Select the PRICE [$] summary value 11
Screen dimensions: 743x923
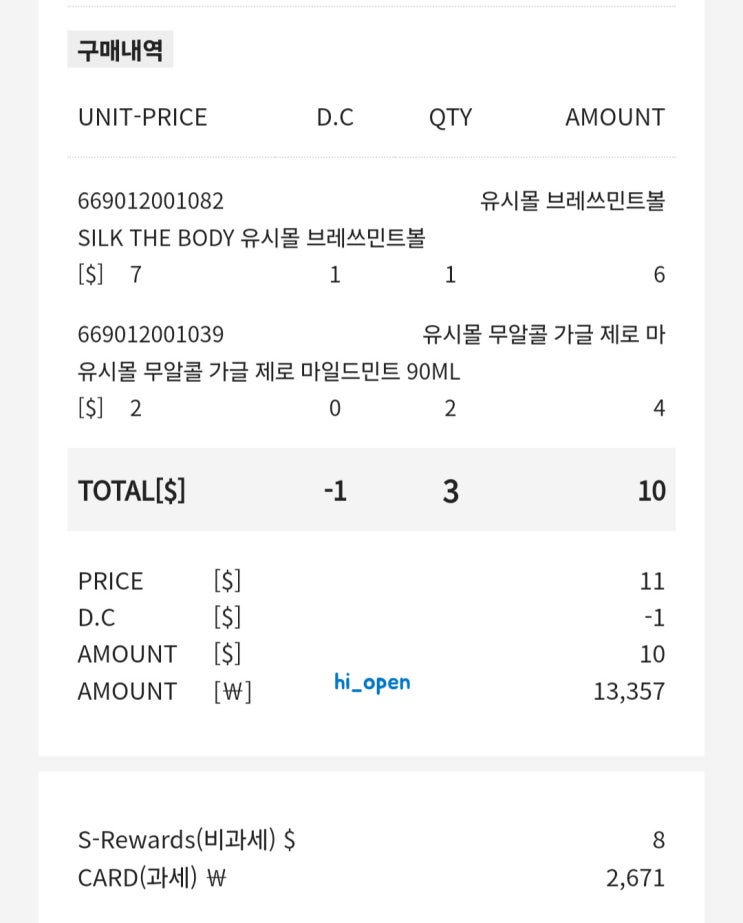(x=652, y=581)
